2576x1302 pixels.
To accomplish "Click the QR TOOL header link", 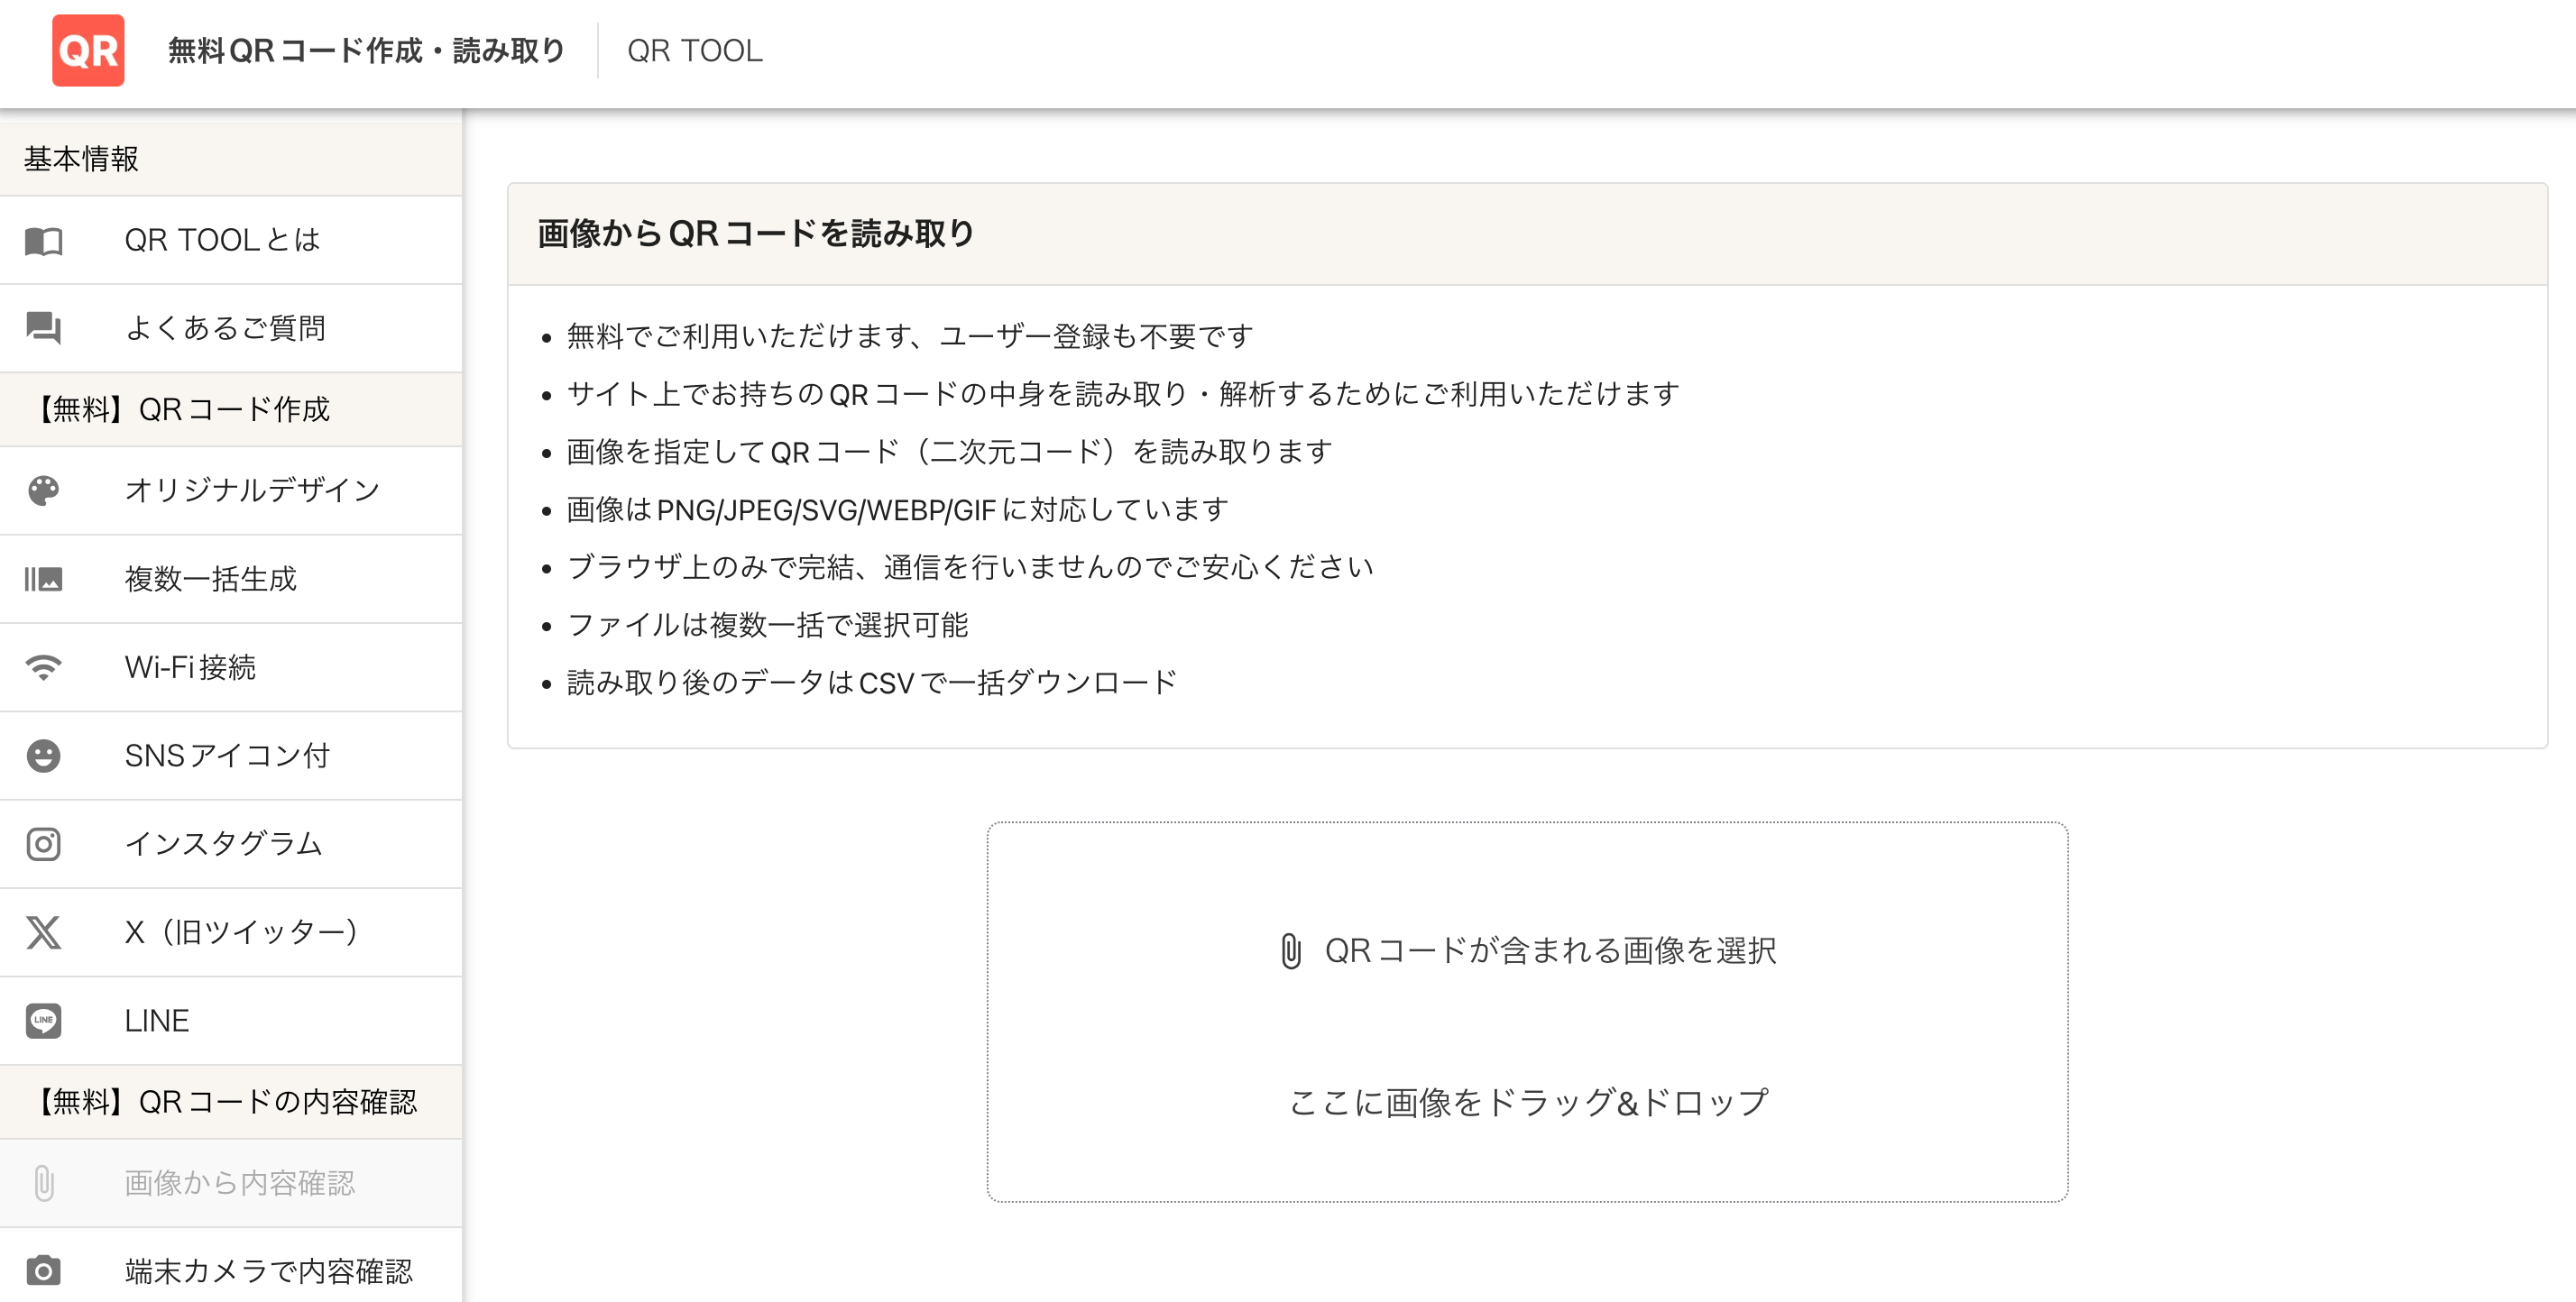I will coord(694,50).
